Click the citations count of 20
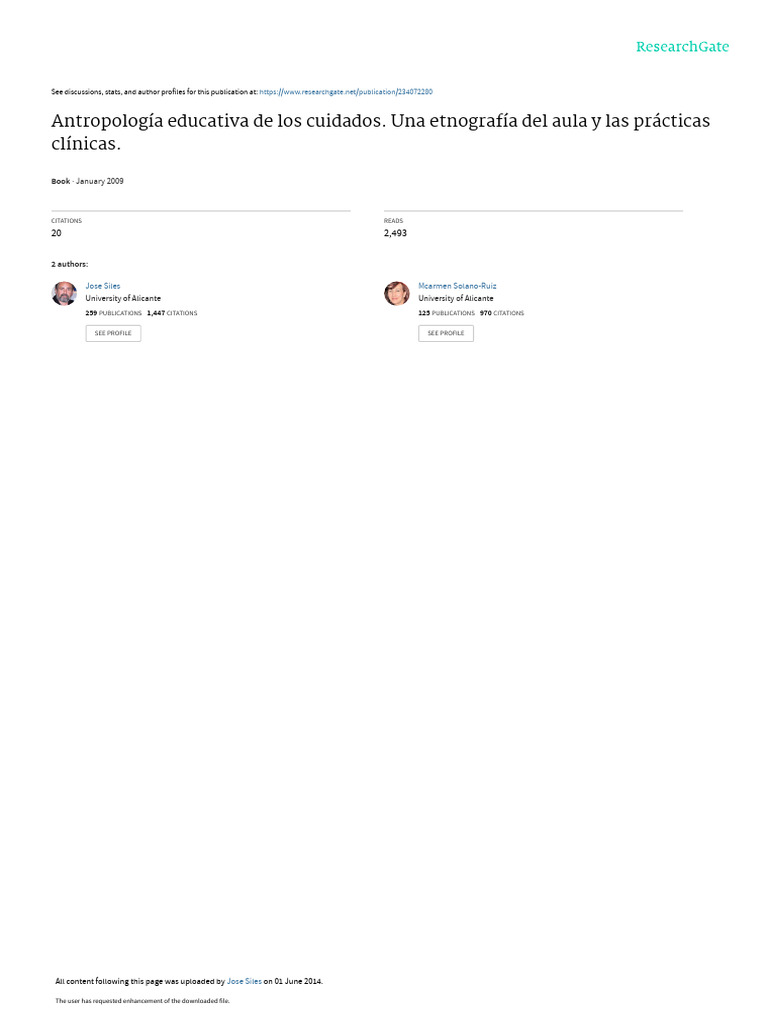The height and width of the screenshot is (1024, 768). pyautogui.click(x=56, y=233)
